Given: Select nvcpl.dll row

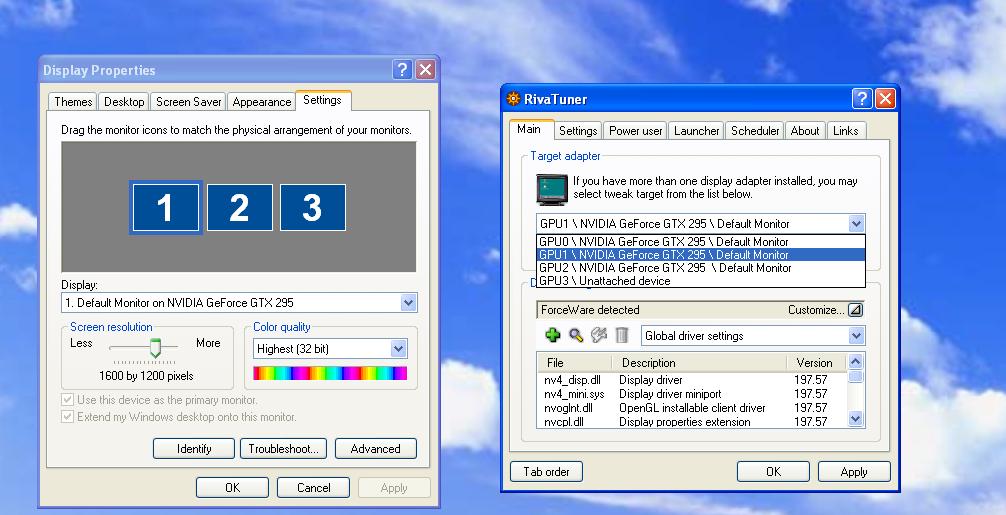Looking at the screenshot, I should click(x=692, y=421).
